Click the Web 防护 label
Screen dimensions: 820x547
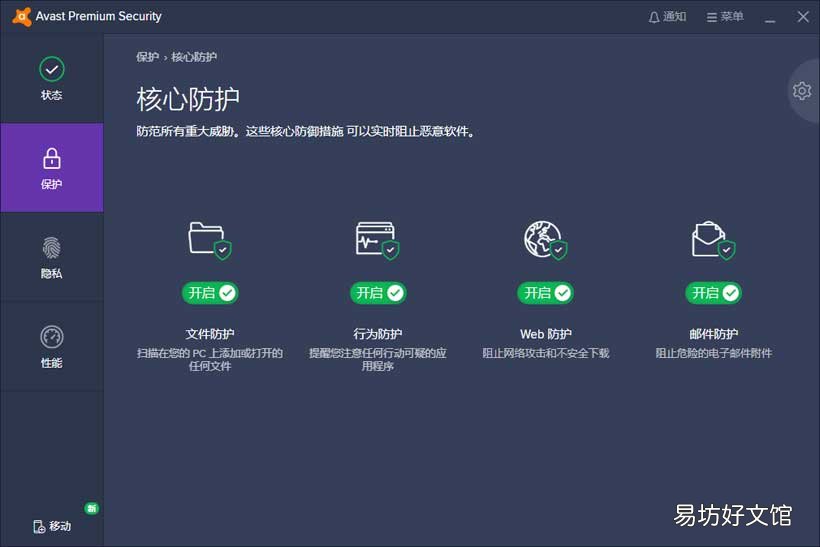pyautogui.click(x=545, y=334)
